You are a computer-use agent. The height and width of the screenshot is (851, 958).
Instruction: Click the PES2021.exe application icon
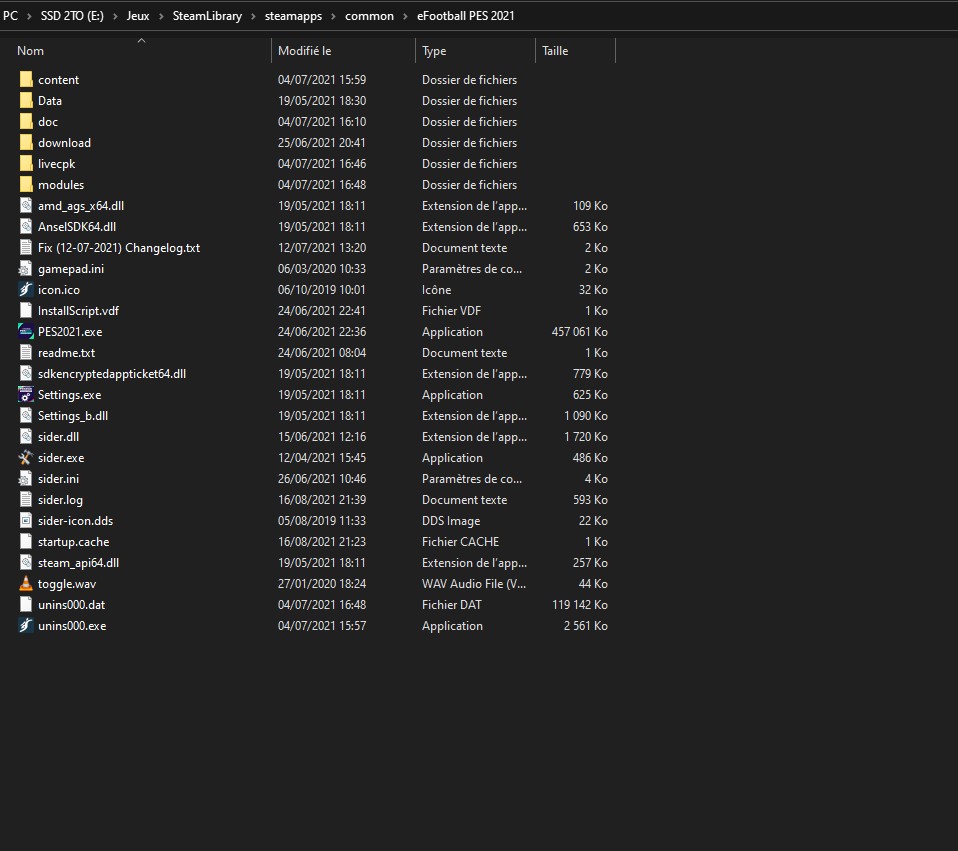point(26,332)
